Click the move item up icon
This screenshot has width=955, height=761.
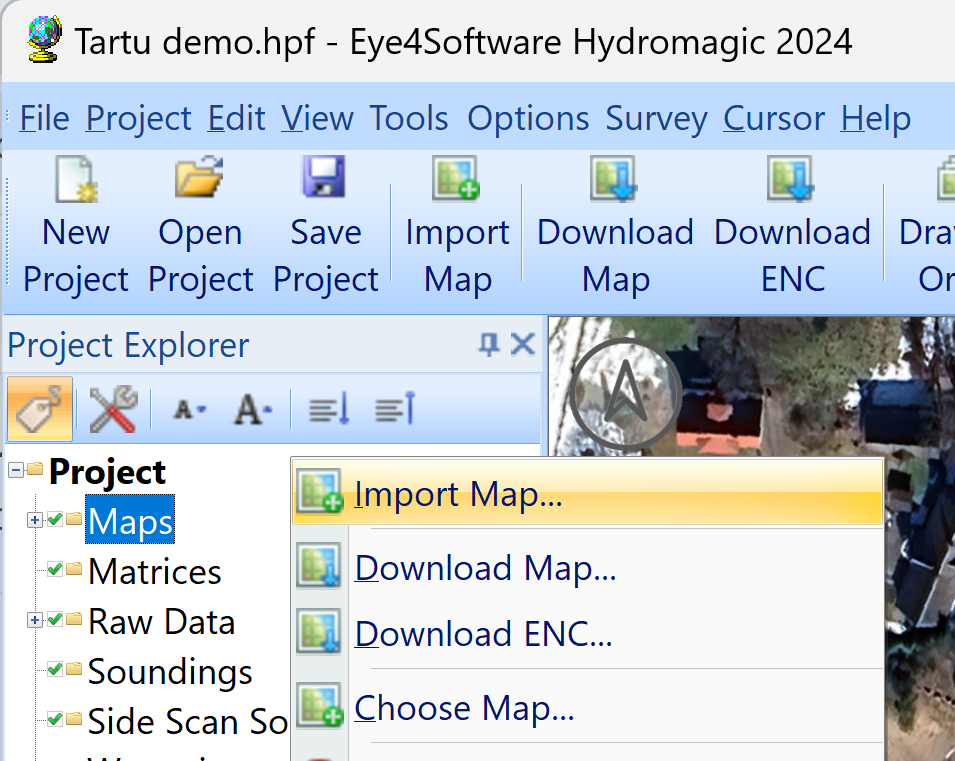pyautogui.click(x=395, y=408)
